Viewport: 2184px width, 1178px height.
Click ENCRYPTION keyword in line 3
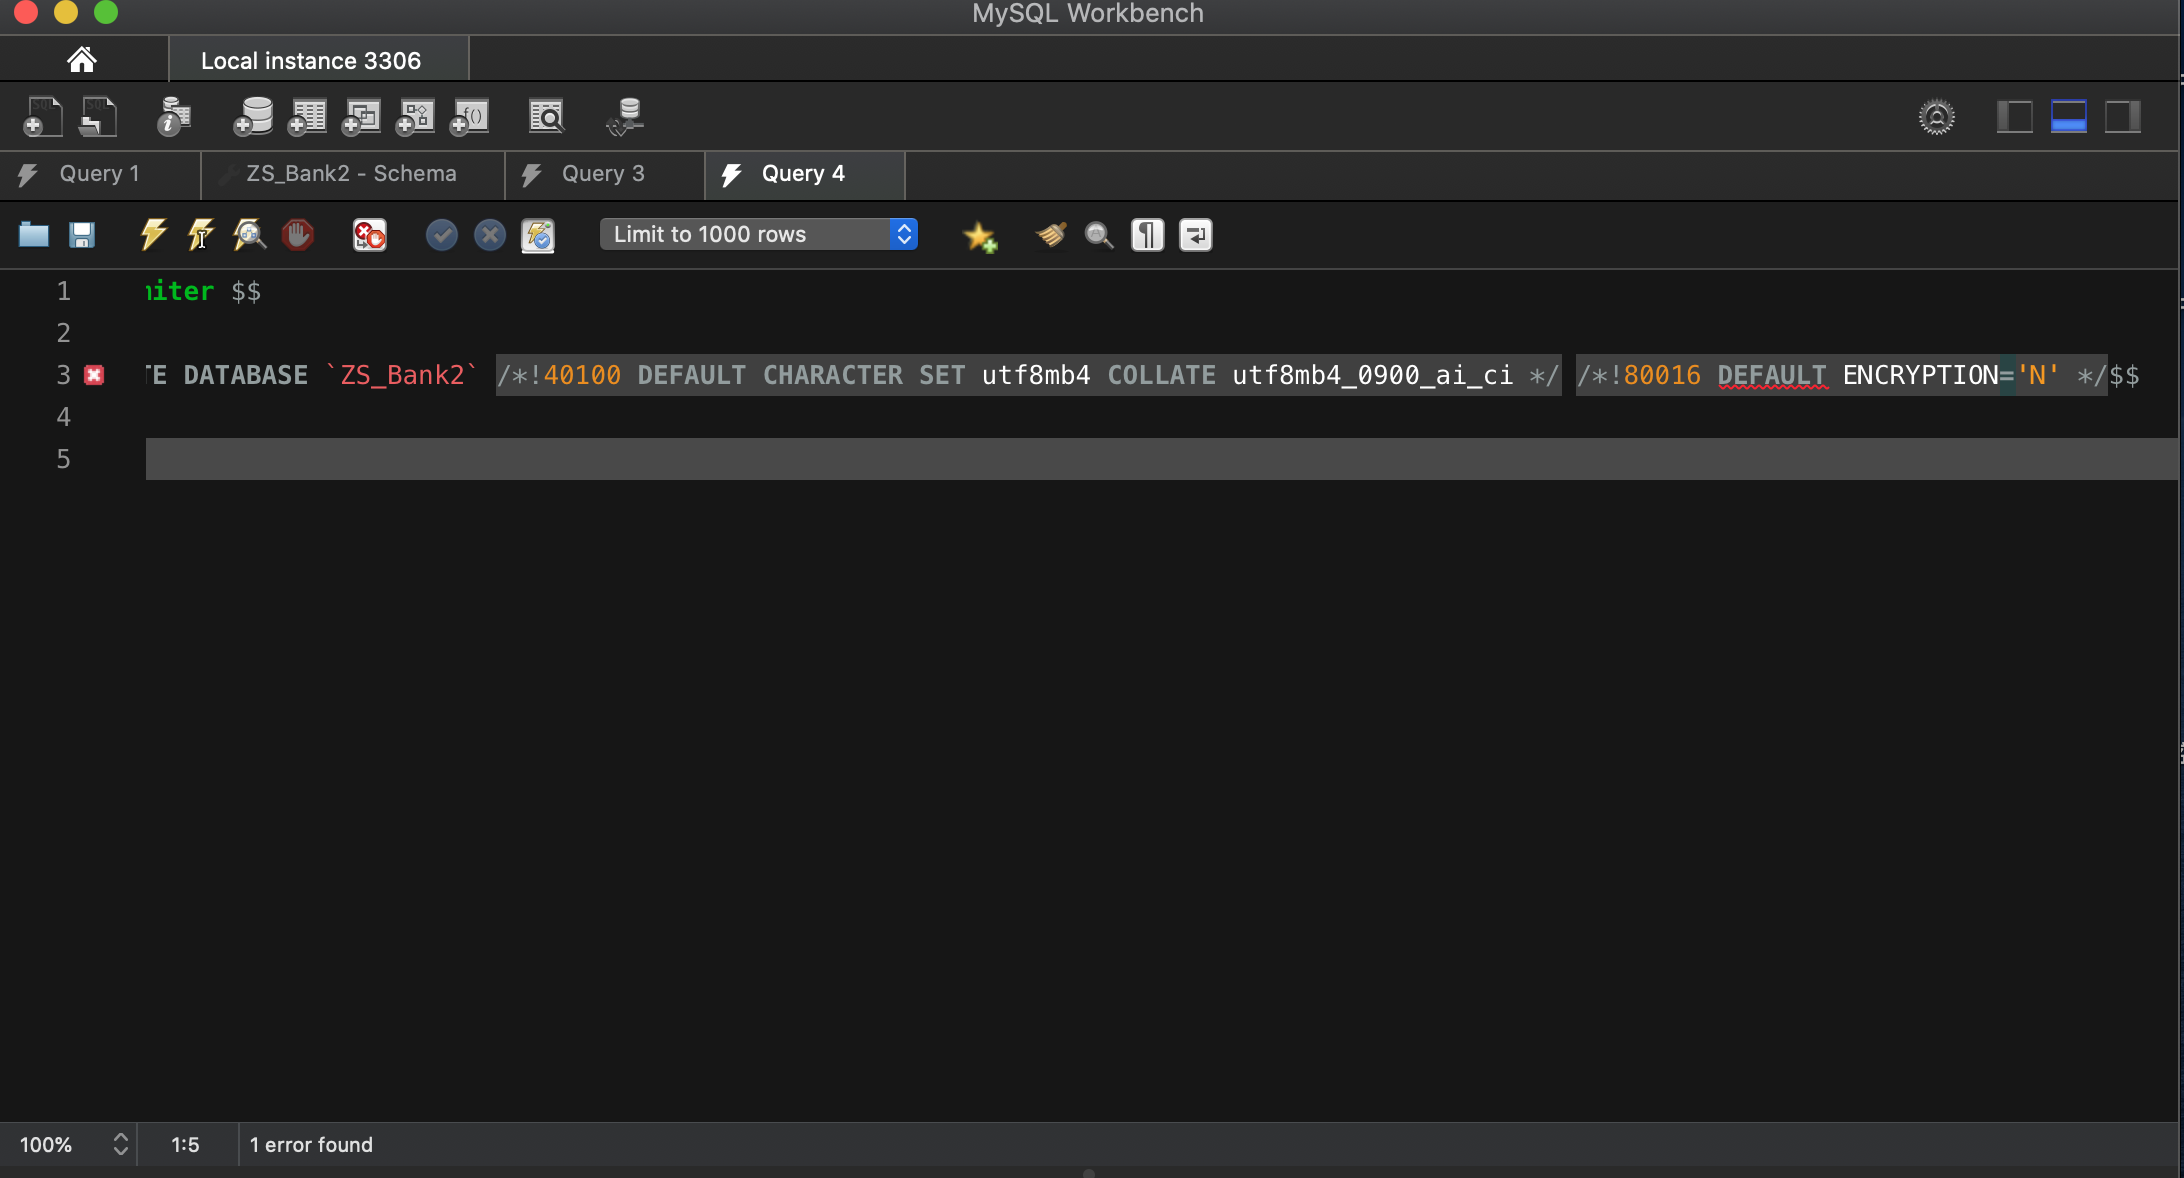1920,375
